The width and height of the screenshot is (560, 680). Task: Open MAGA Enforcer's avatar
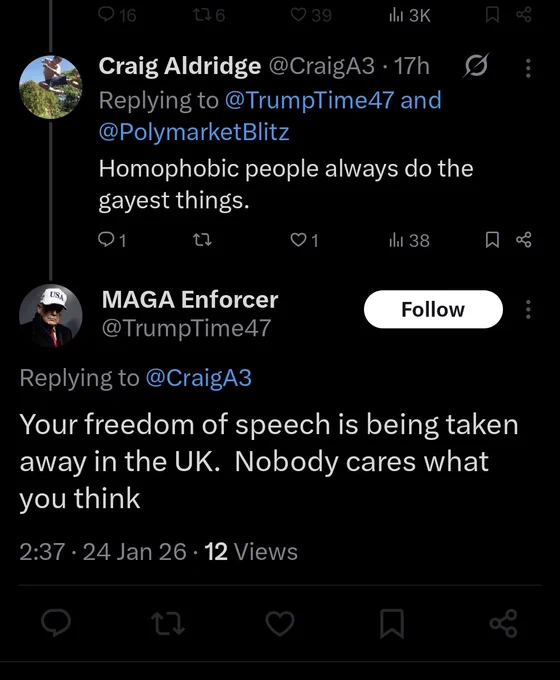pos(51,316)
